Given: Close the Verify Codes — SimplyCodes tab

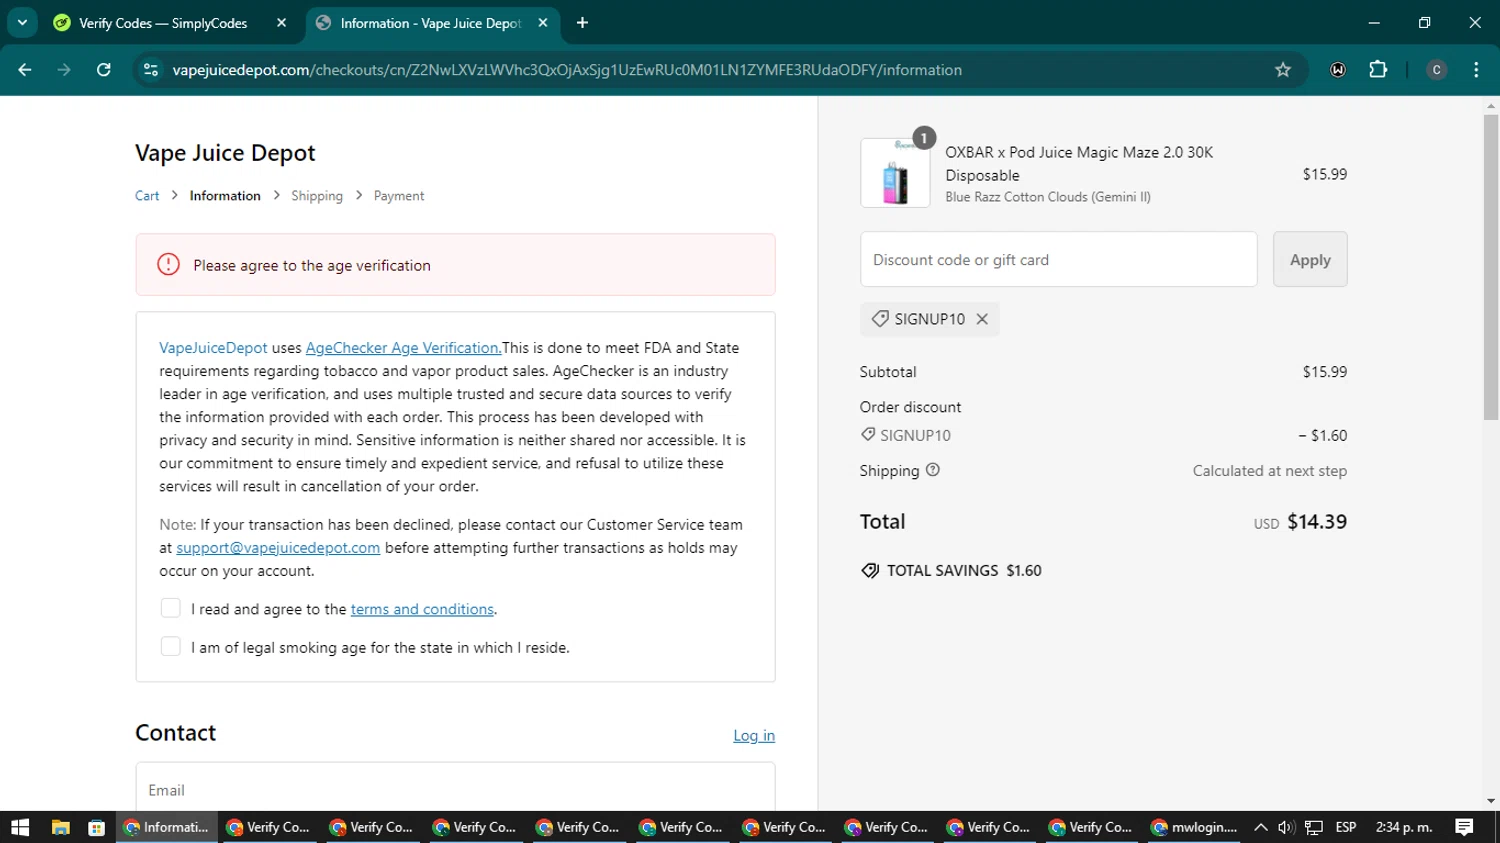Looking at the screenshot, I should 281,23.
